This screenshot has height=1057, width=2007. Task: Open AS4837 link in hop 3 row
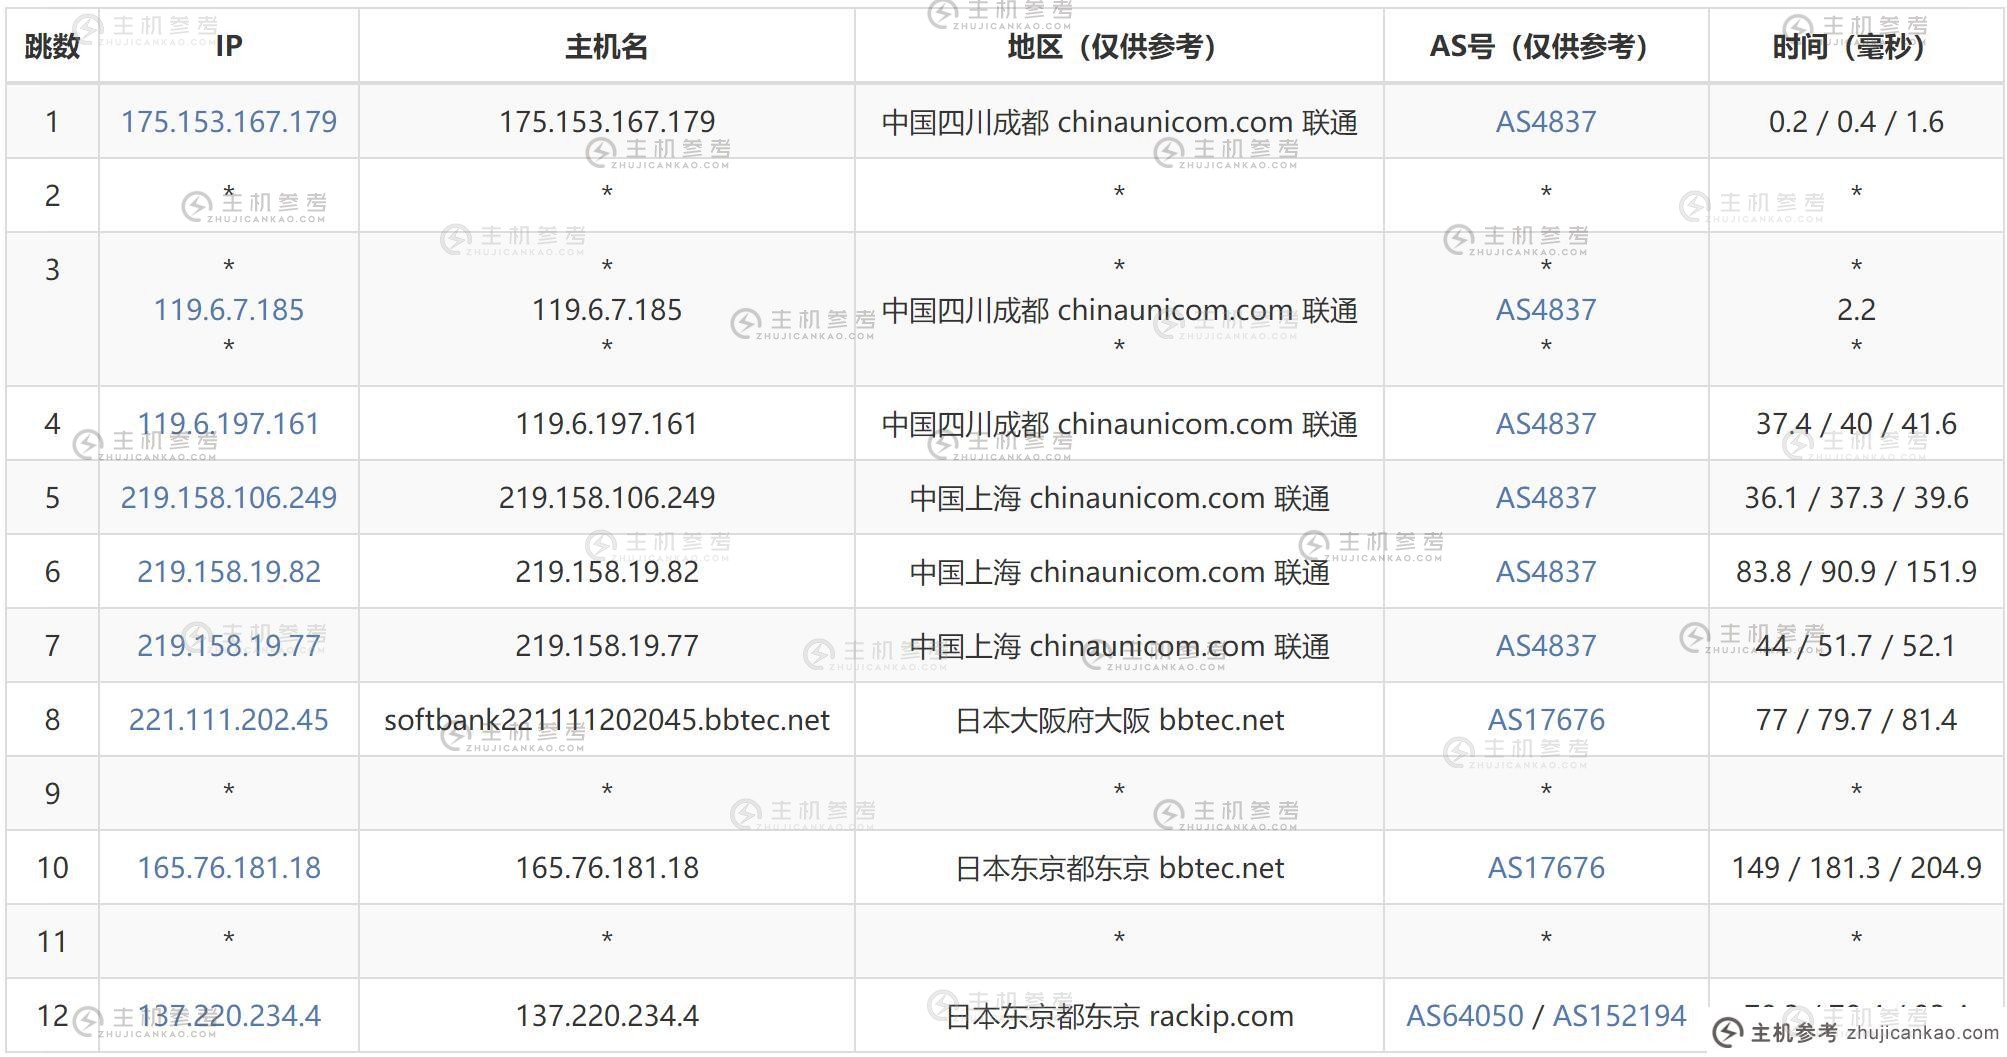click(1546, 310)
